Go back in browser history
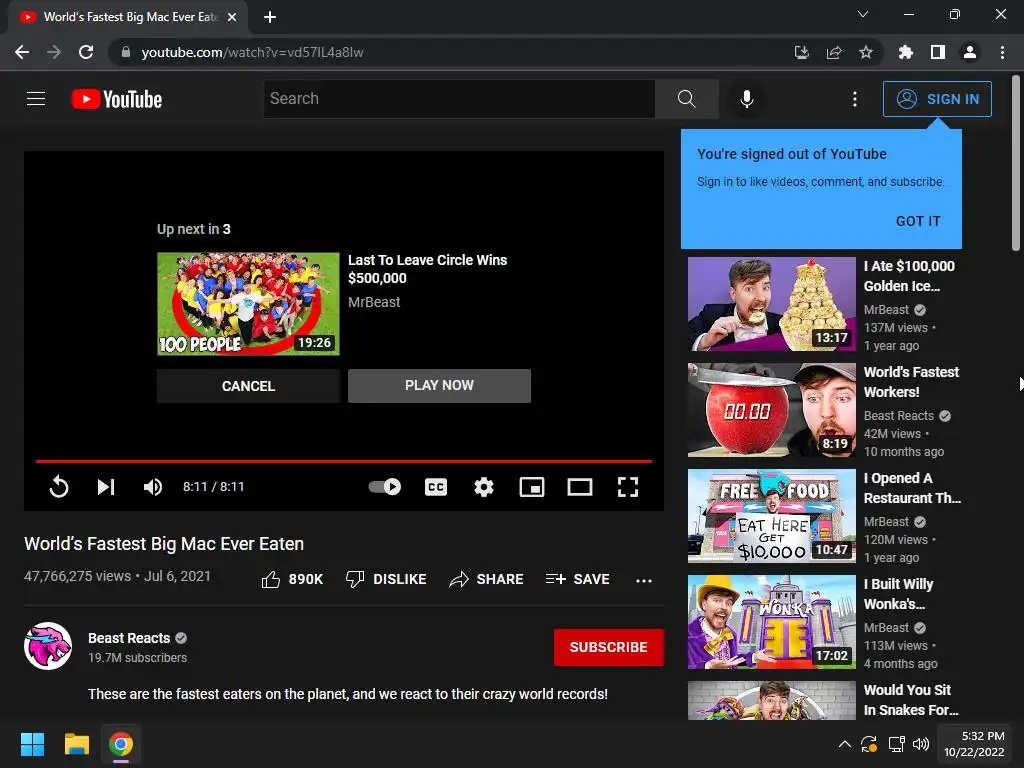Screen dimensions: 1024x768 (x=22, y=52)
